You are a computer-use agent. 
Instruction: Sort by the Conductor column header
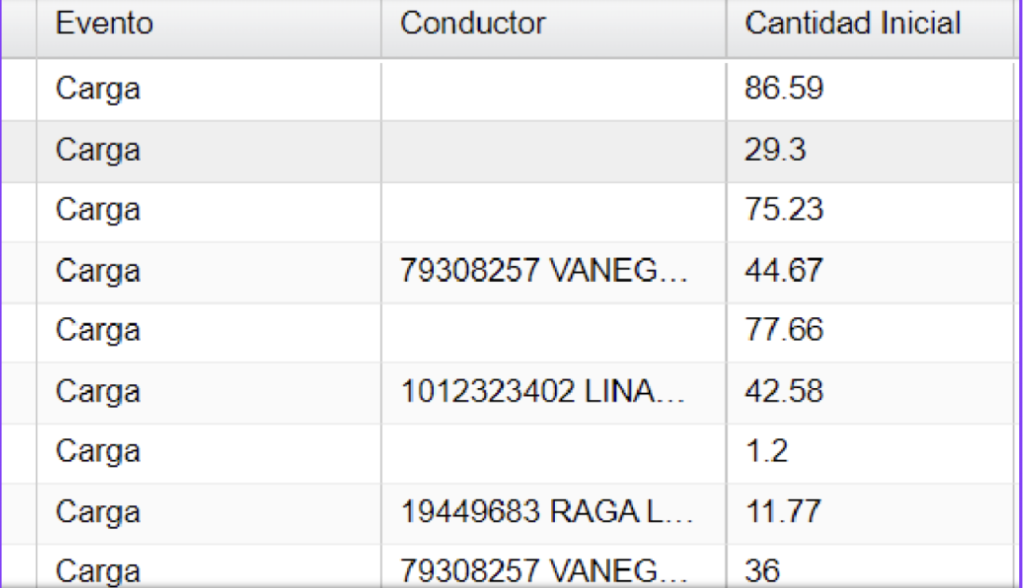554,28
